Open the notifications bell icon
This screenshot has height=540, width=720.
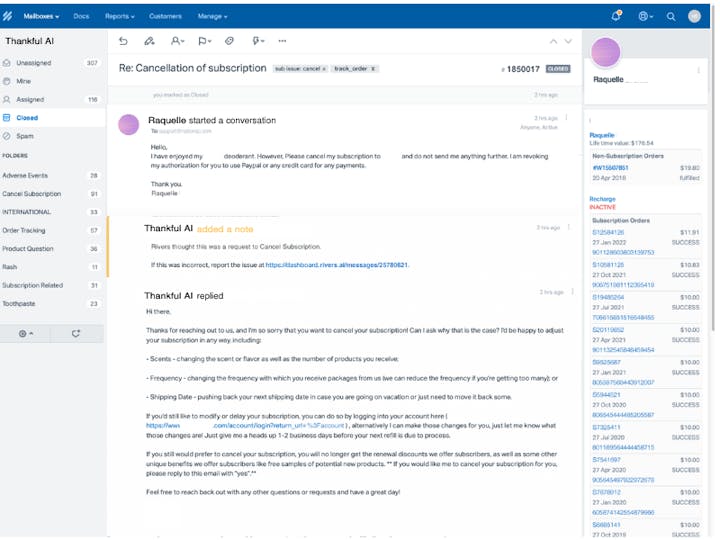pos(616,16)
